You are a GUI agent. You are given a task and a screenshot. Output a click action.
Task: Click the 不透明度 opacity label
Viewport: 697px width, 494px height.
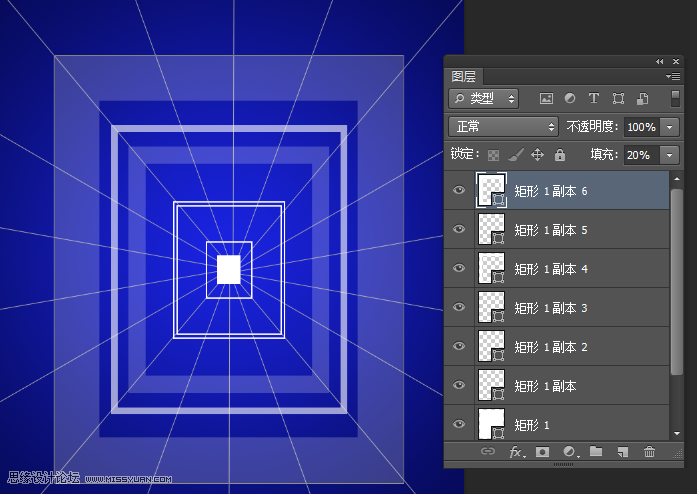click(593, 127)
